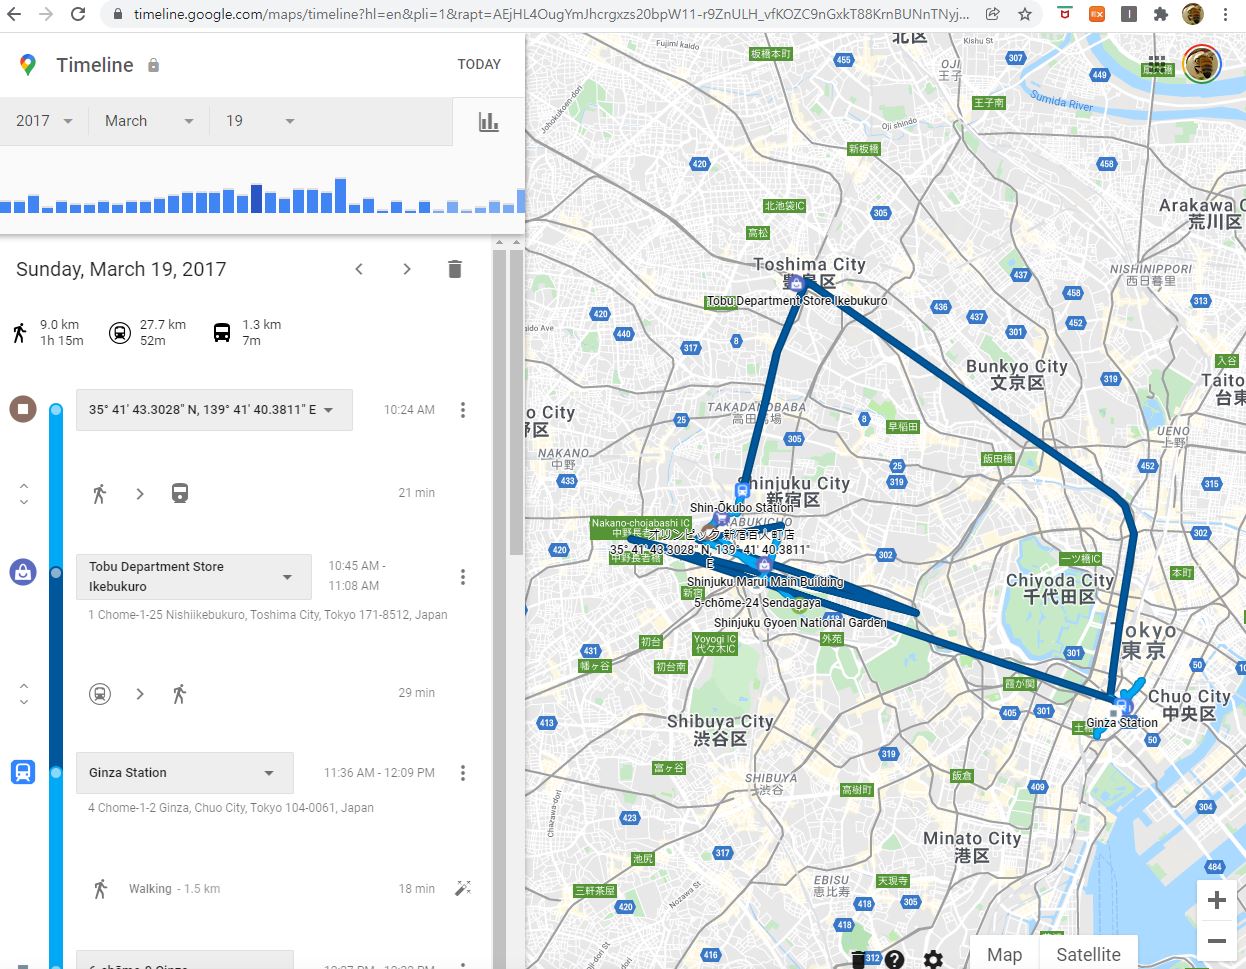Open the day 19 dropdown

(260, 121)
